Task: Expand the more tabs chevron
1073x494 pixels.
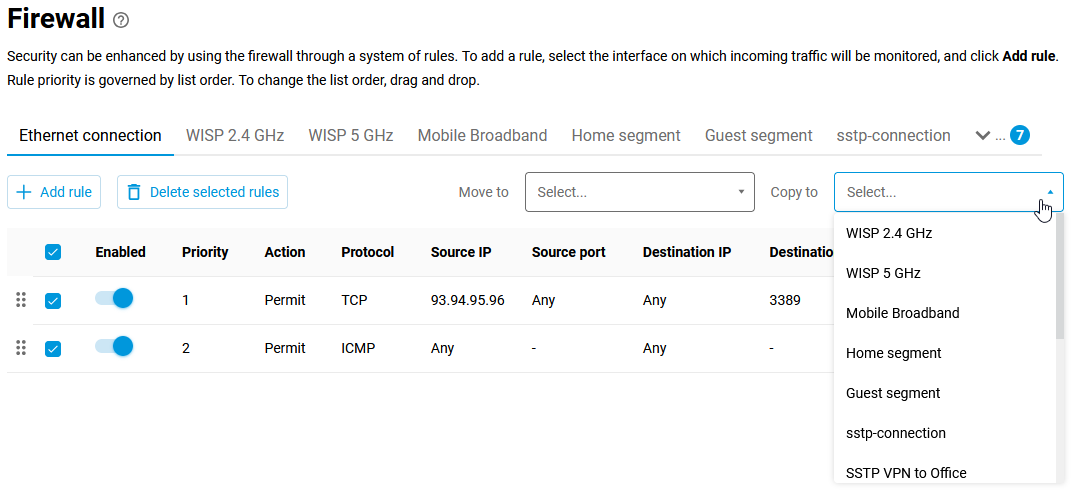Action: point(982,135)
